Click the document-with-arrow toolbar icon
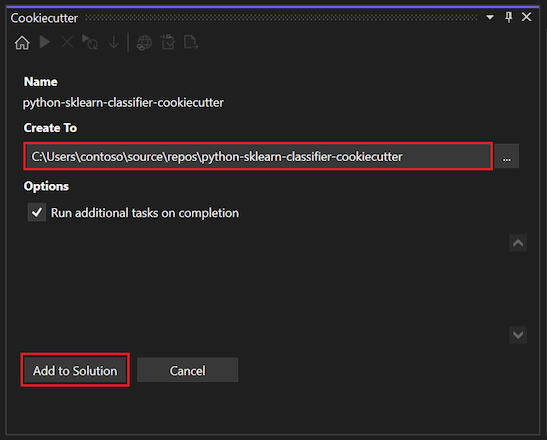The image size is (547, 440). (191, 43)
